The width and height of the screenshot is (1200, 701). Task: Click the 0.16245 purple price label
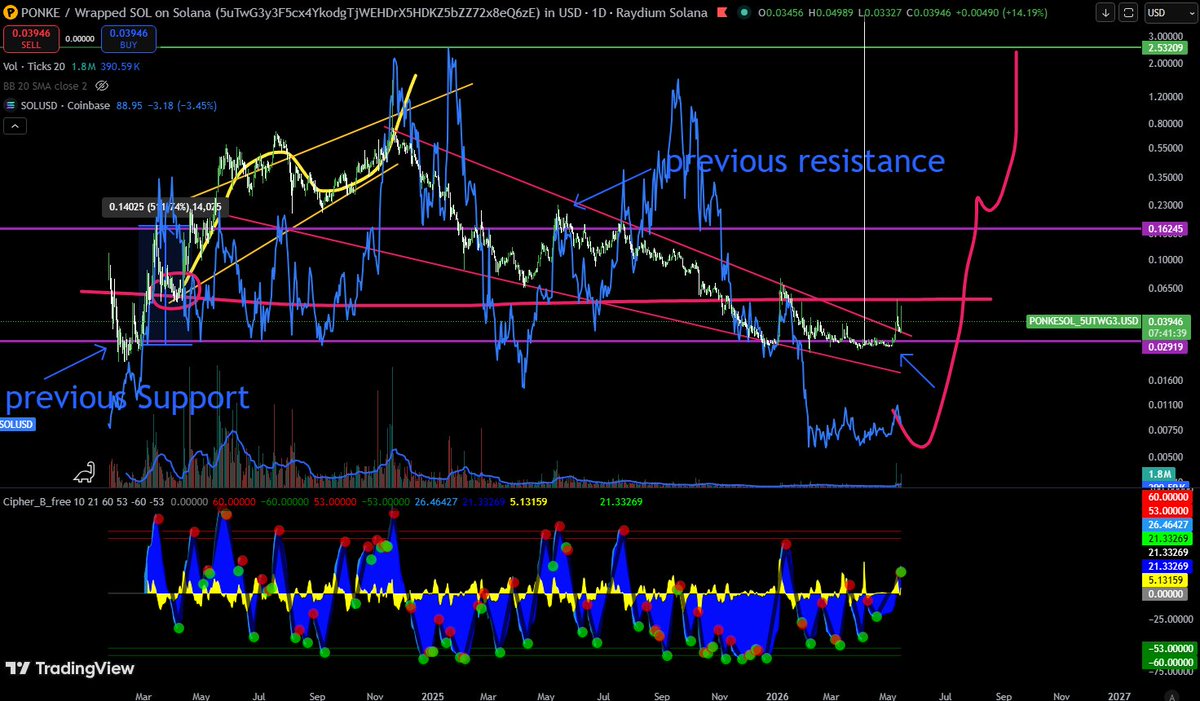1166,228
